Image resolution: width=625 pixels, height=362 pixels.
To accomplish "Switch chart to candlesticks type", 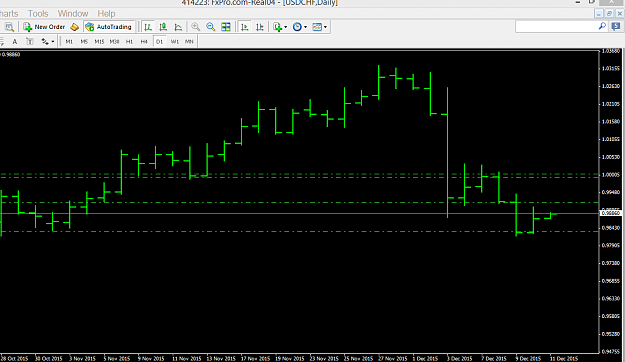I will (x=163, y=27).
